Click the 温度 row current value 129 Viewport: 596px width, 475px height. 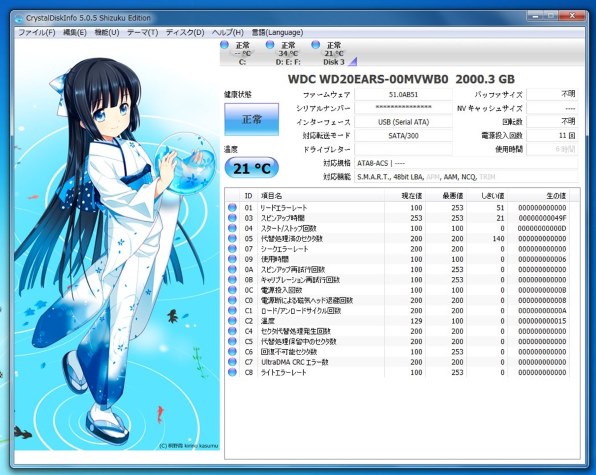pyautogui.click(x=416, y=321)
